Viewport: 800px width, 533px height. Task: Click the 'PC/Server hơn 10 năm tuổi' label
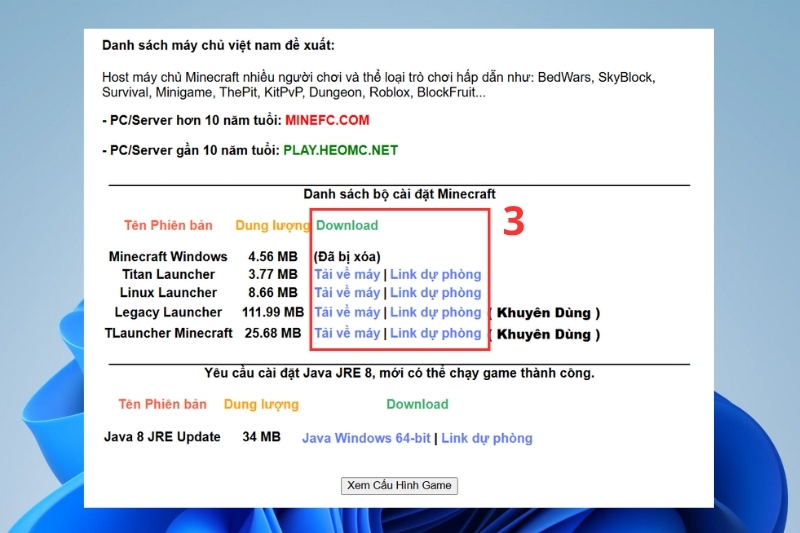pyautogui.click(x=192, y=120)
